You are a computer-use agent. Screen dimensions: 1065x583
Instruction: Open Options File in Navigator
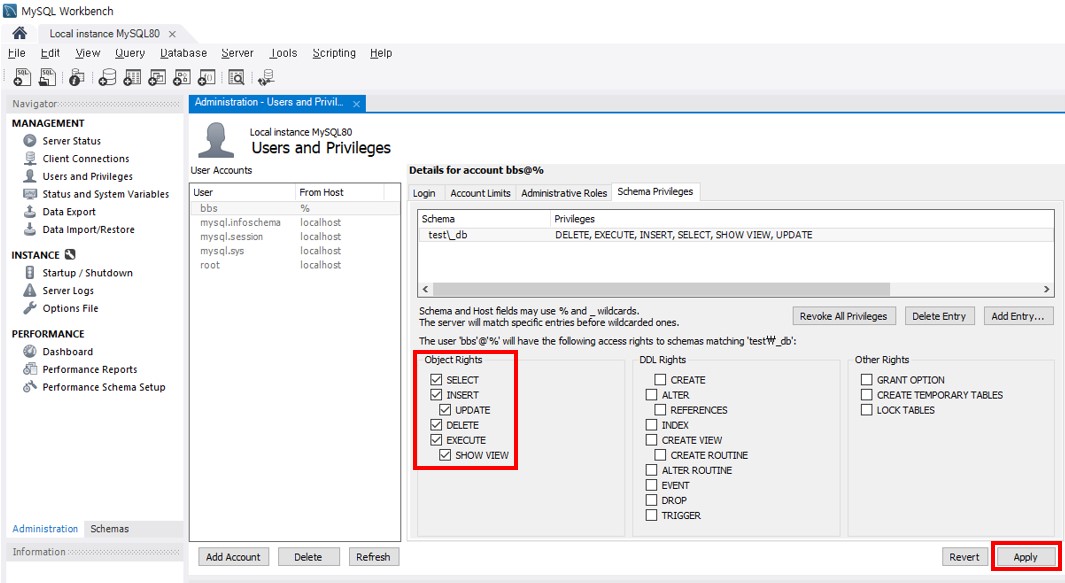(70, 308)
